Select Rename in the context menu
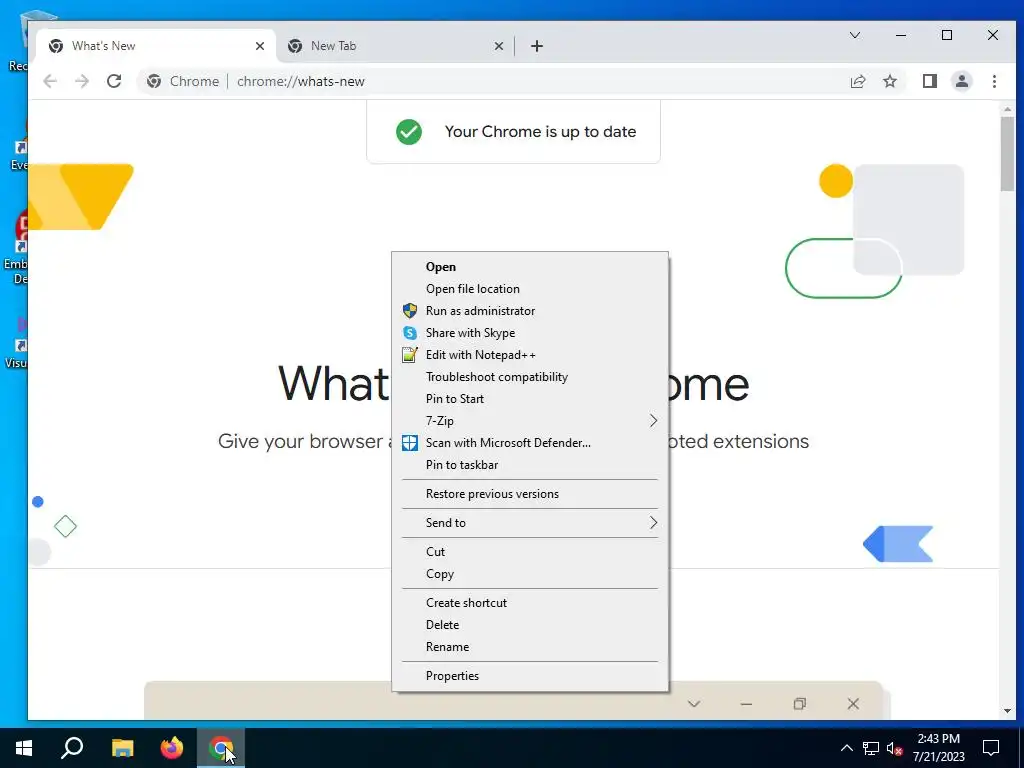This screenshot has height=768, width=1024. pyautogui.click(x=530, y=647)
